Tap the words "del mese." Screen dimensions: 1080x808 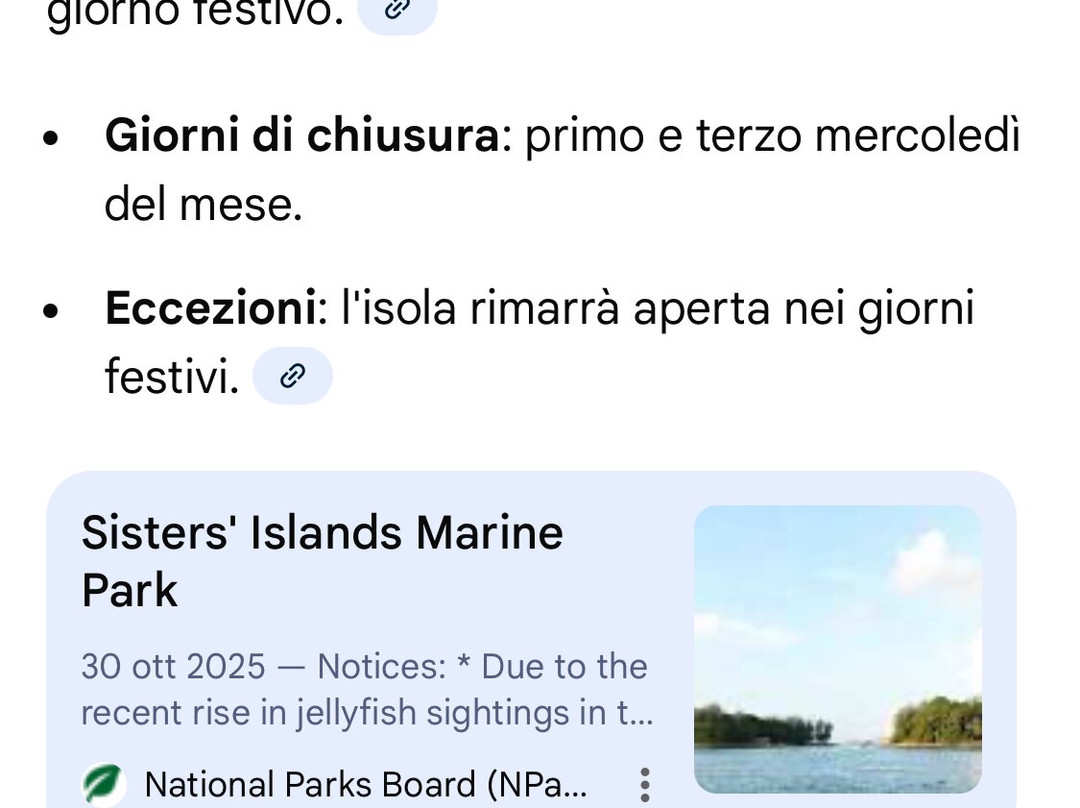(203, 205)
